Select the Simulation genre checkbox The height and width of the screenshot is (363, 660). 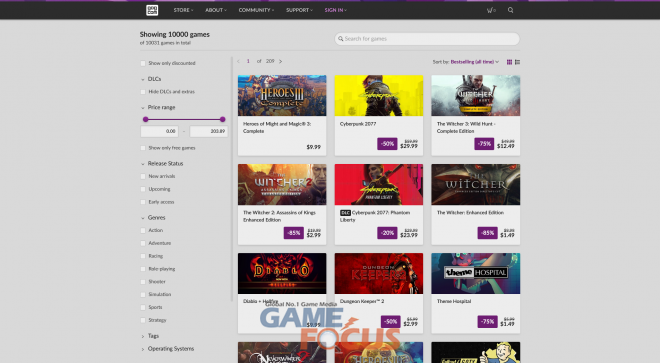click(143, 295)
